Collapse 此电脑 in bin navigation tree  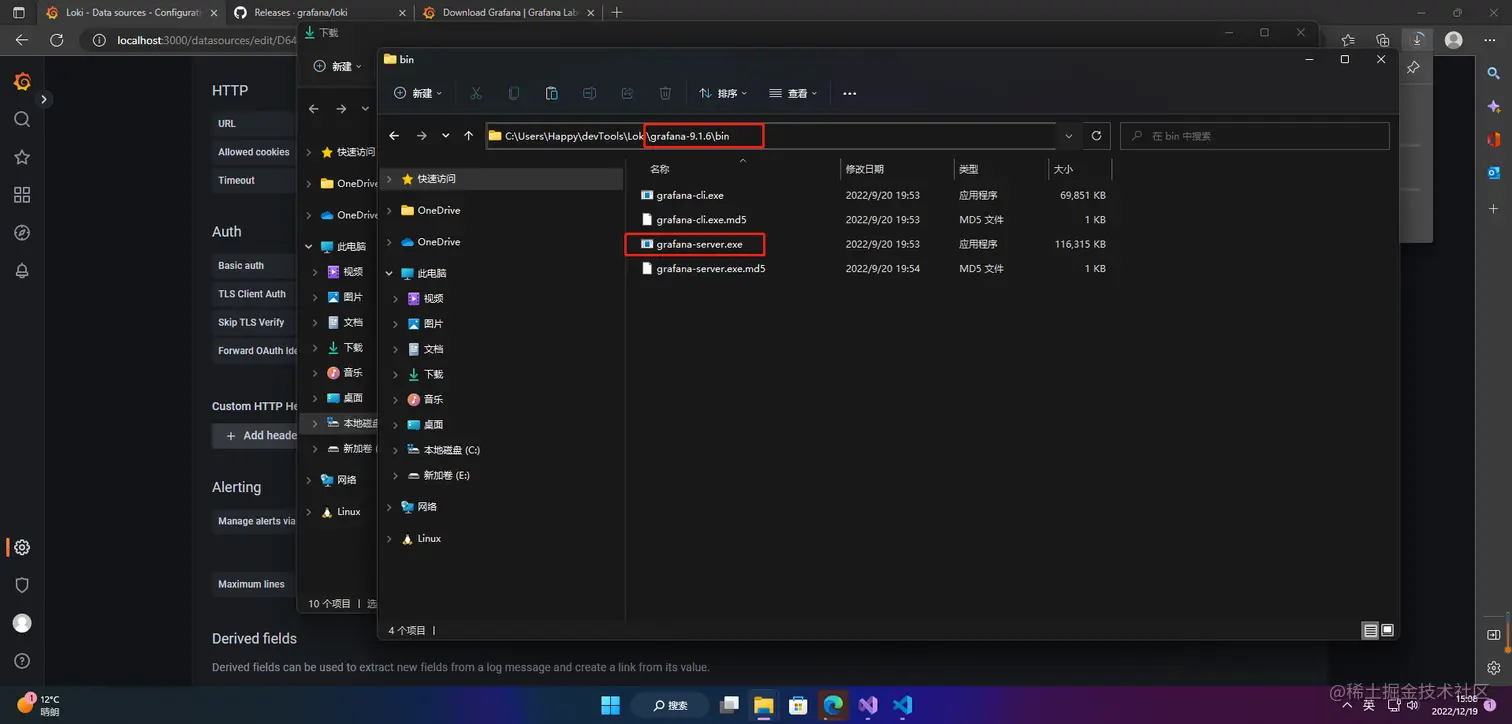point(389,273)
